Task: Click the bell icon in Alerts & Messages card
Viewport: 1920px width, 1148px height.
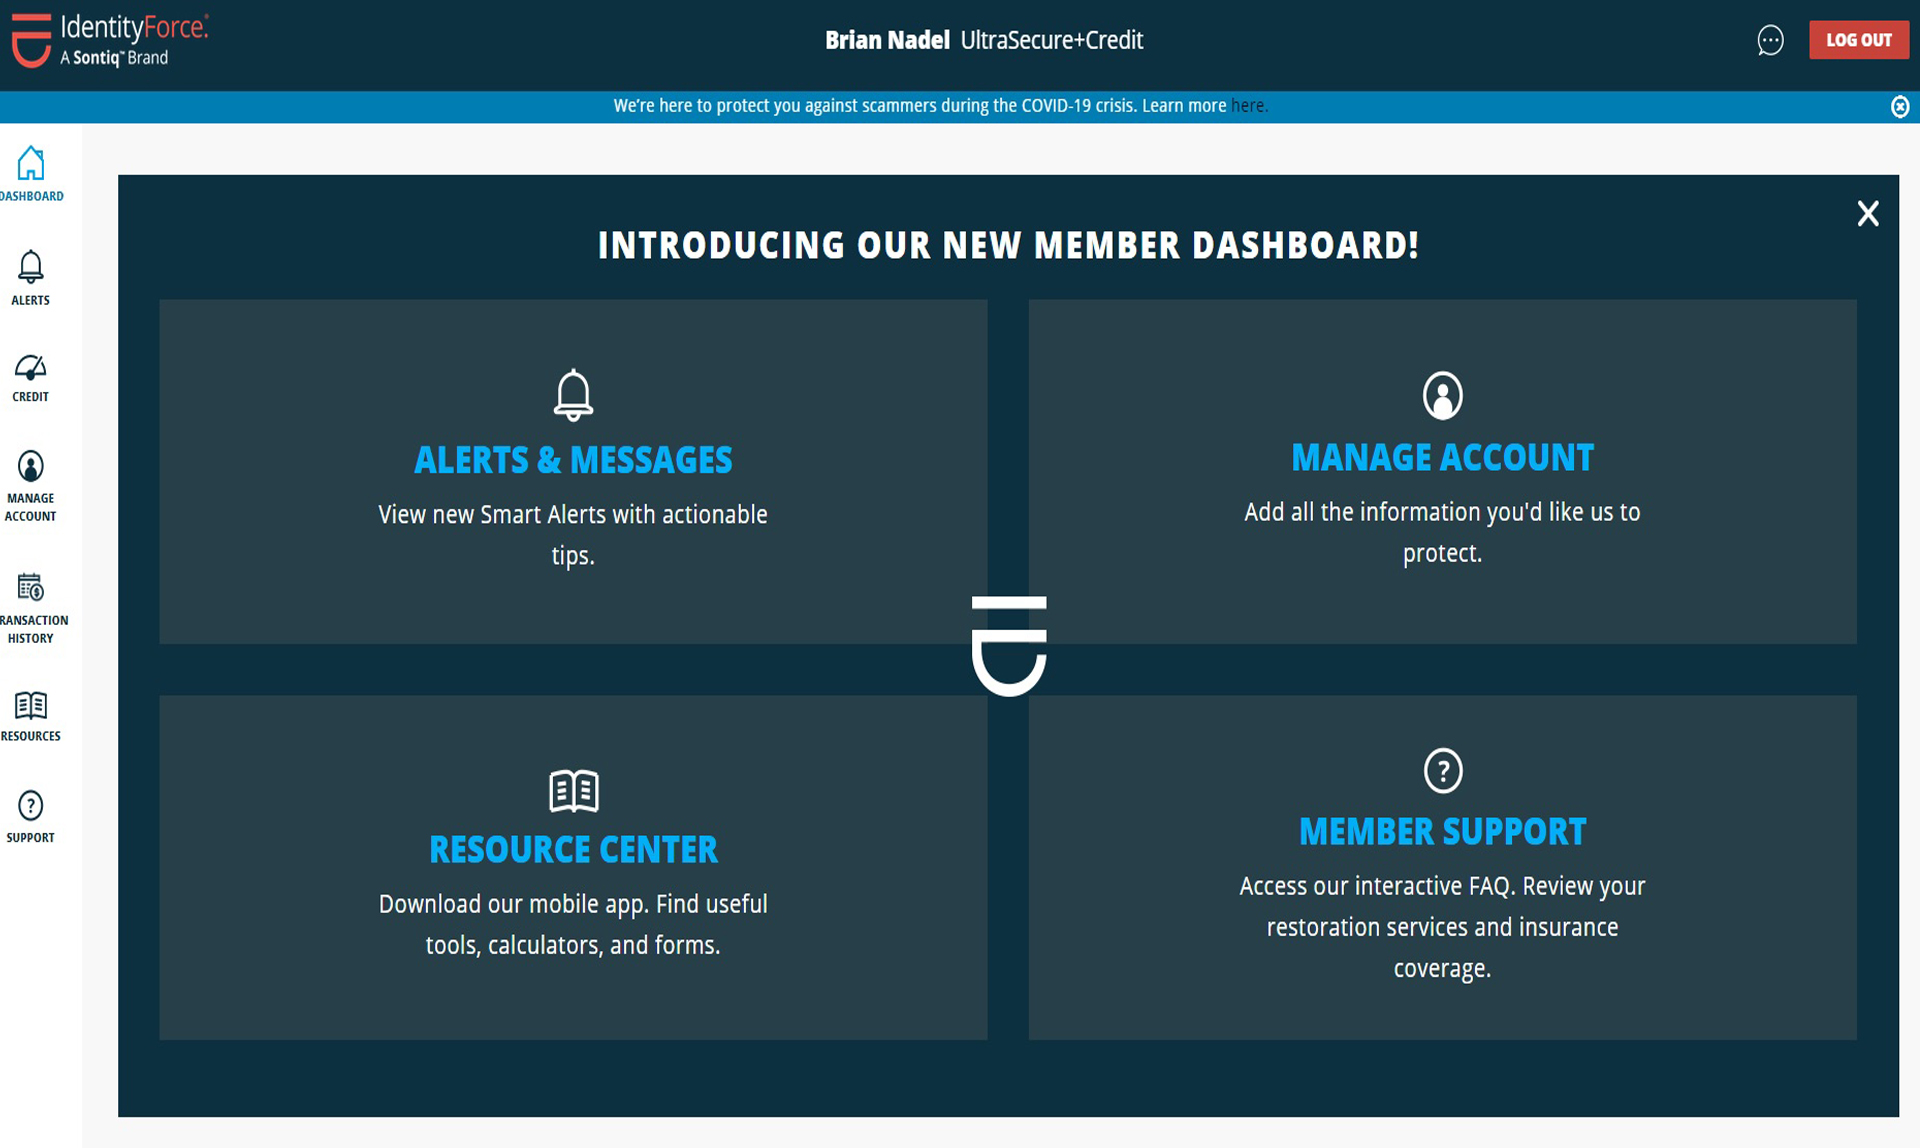Action: (x=573, y=395)
